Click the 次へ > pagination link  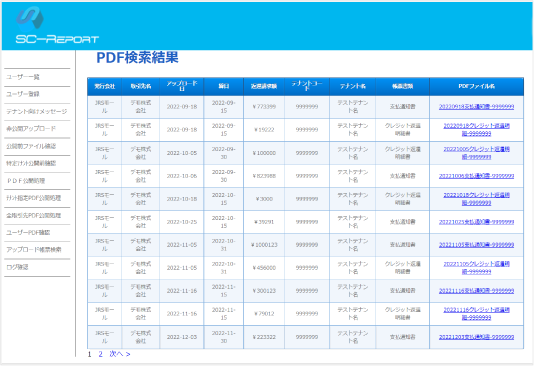(x=120, y=354)
